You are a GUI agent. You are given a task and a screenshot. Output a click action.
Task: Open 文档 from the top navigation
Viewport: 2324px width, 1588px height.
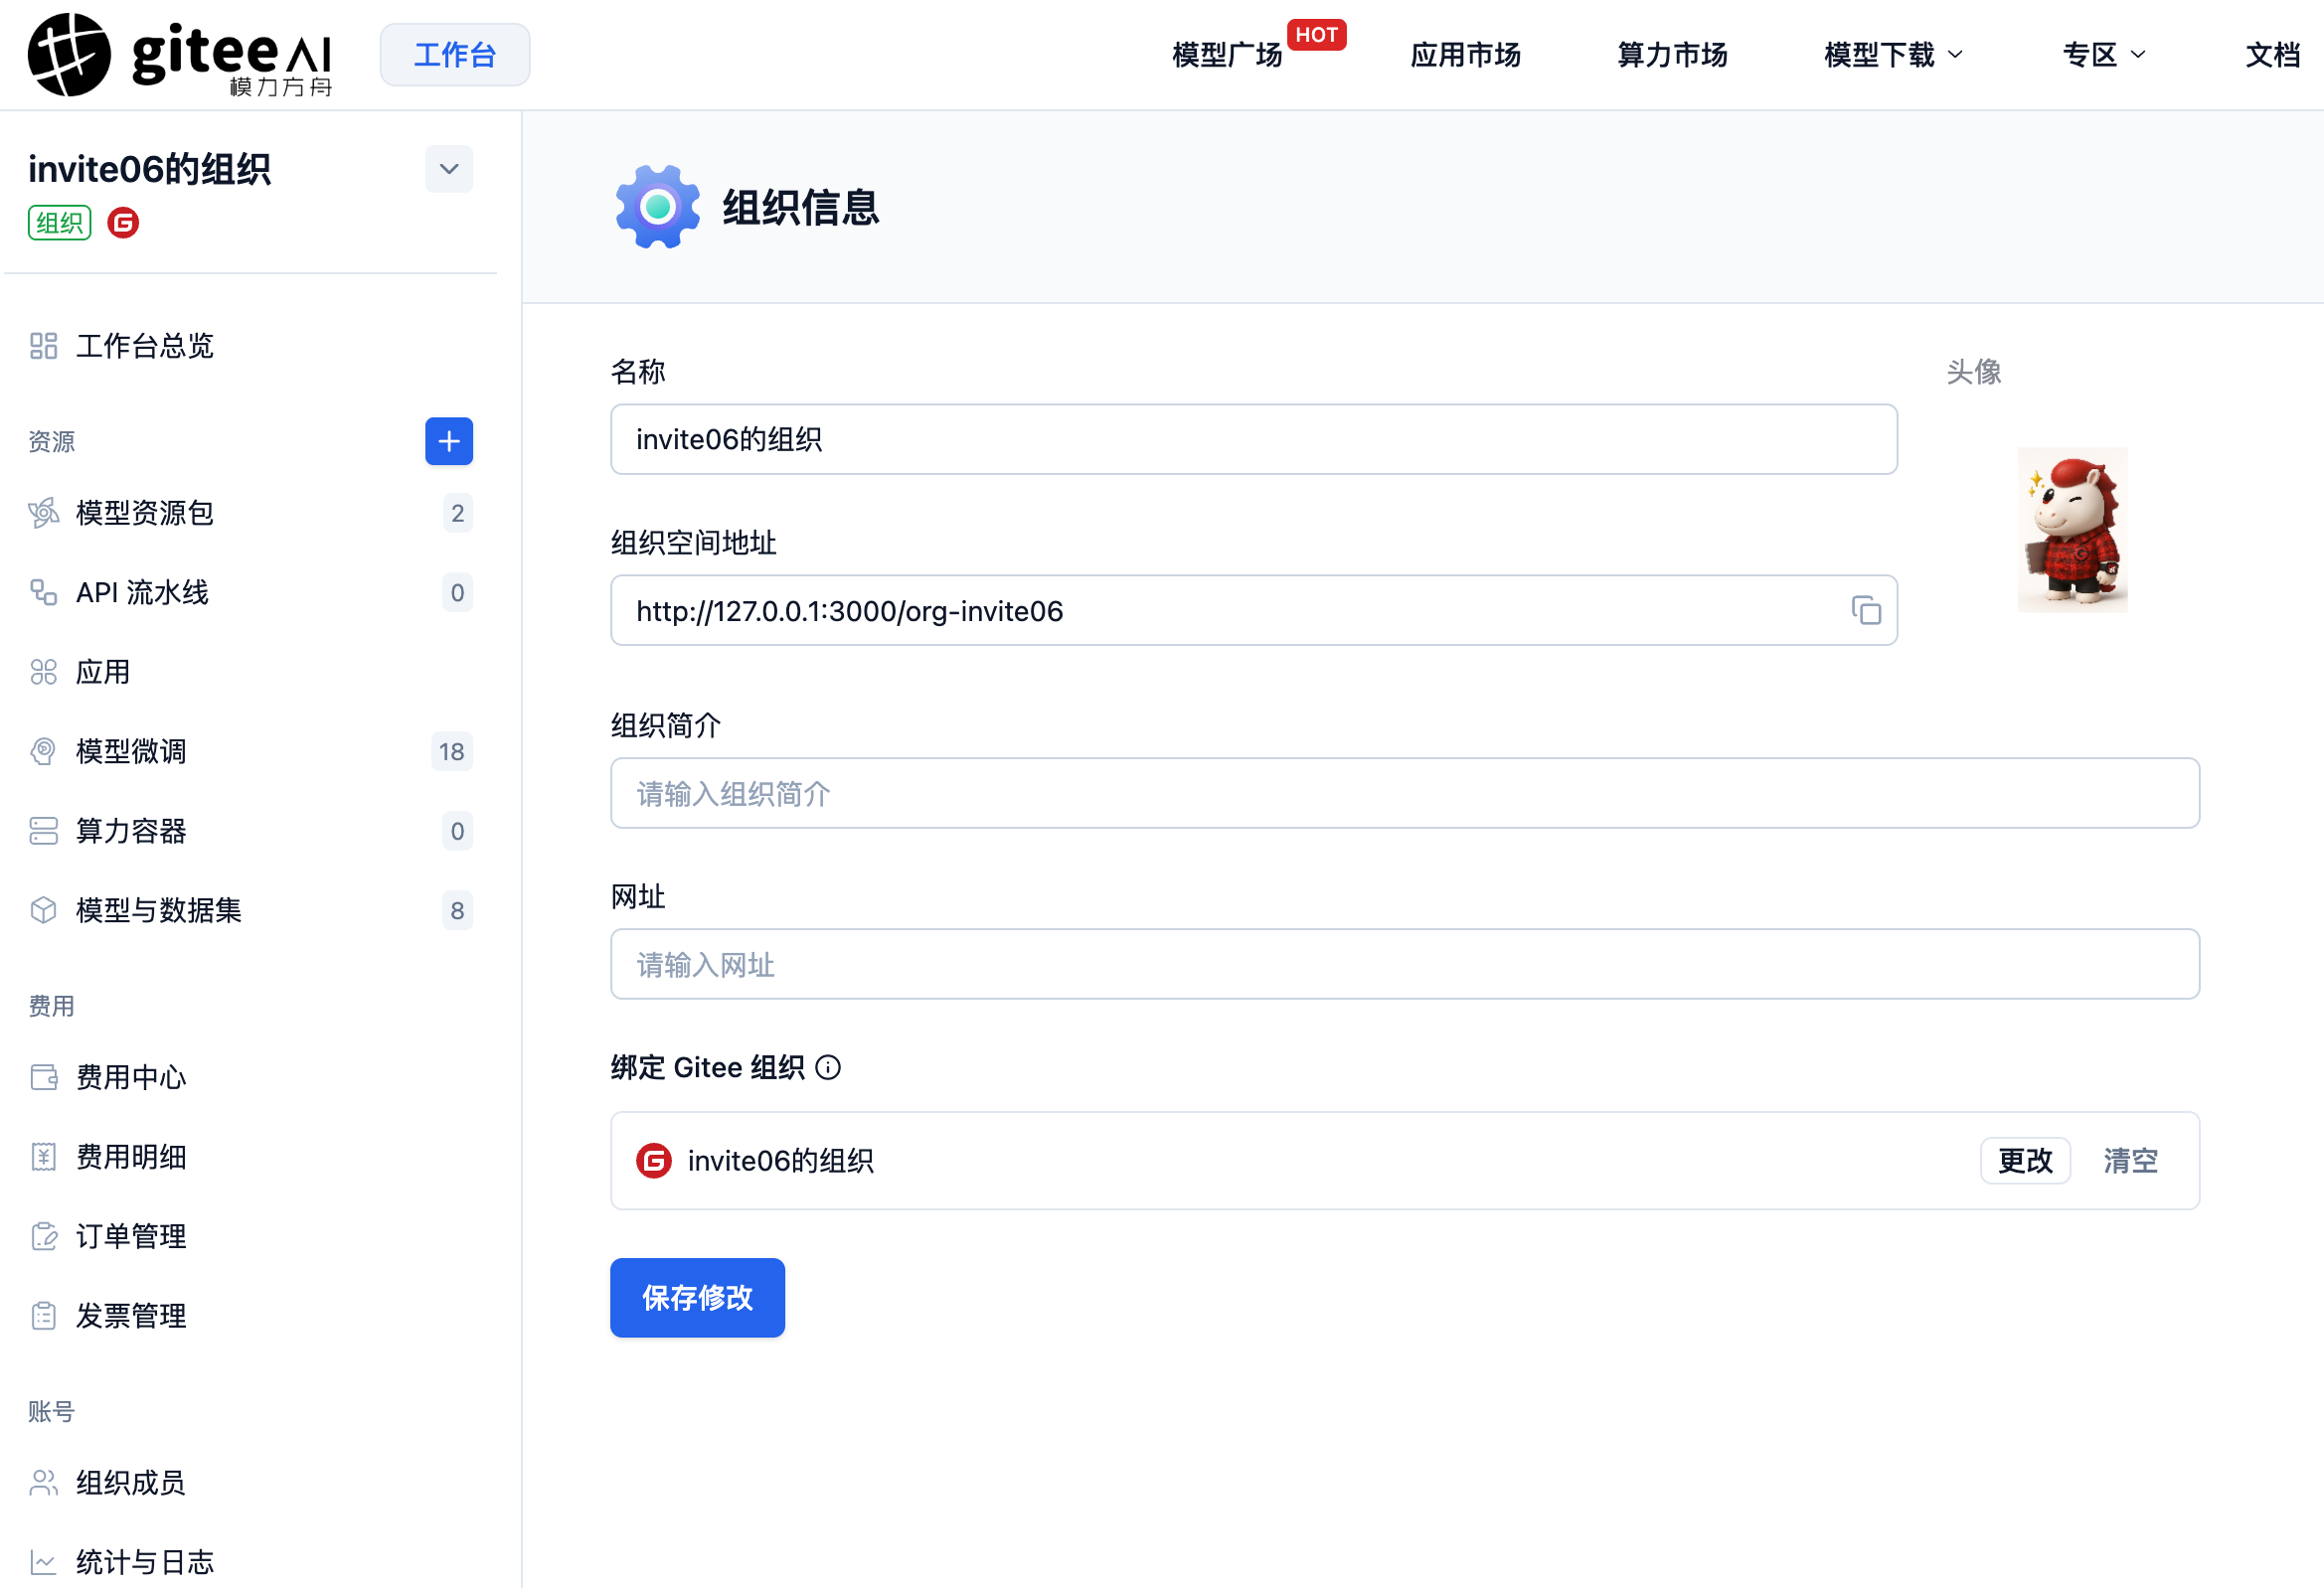tap(2272, 55)
